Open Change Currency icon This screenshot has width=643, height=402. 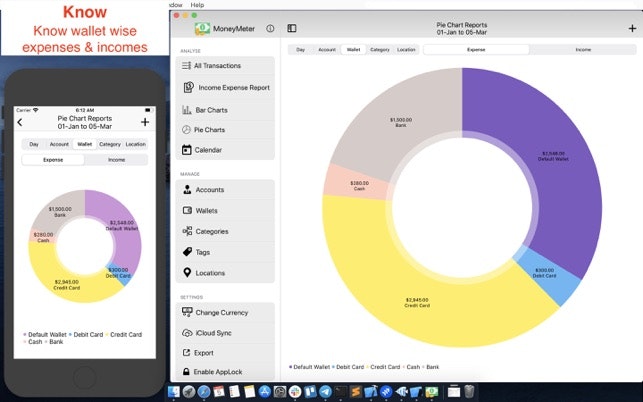pyautogui.click(x=187, y=312)
